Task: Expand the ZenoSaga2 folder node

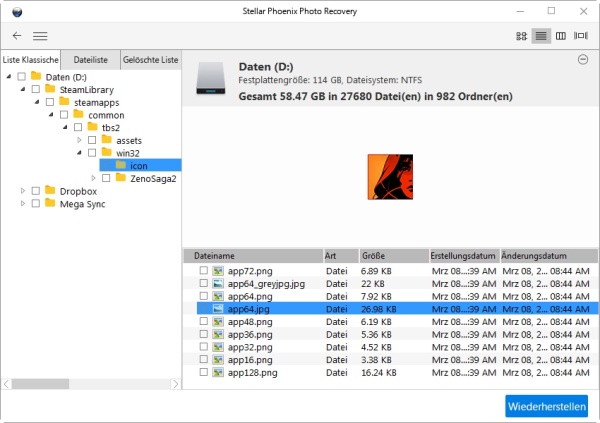Action: [94, 178]
